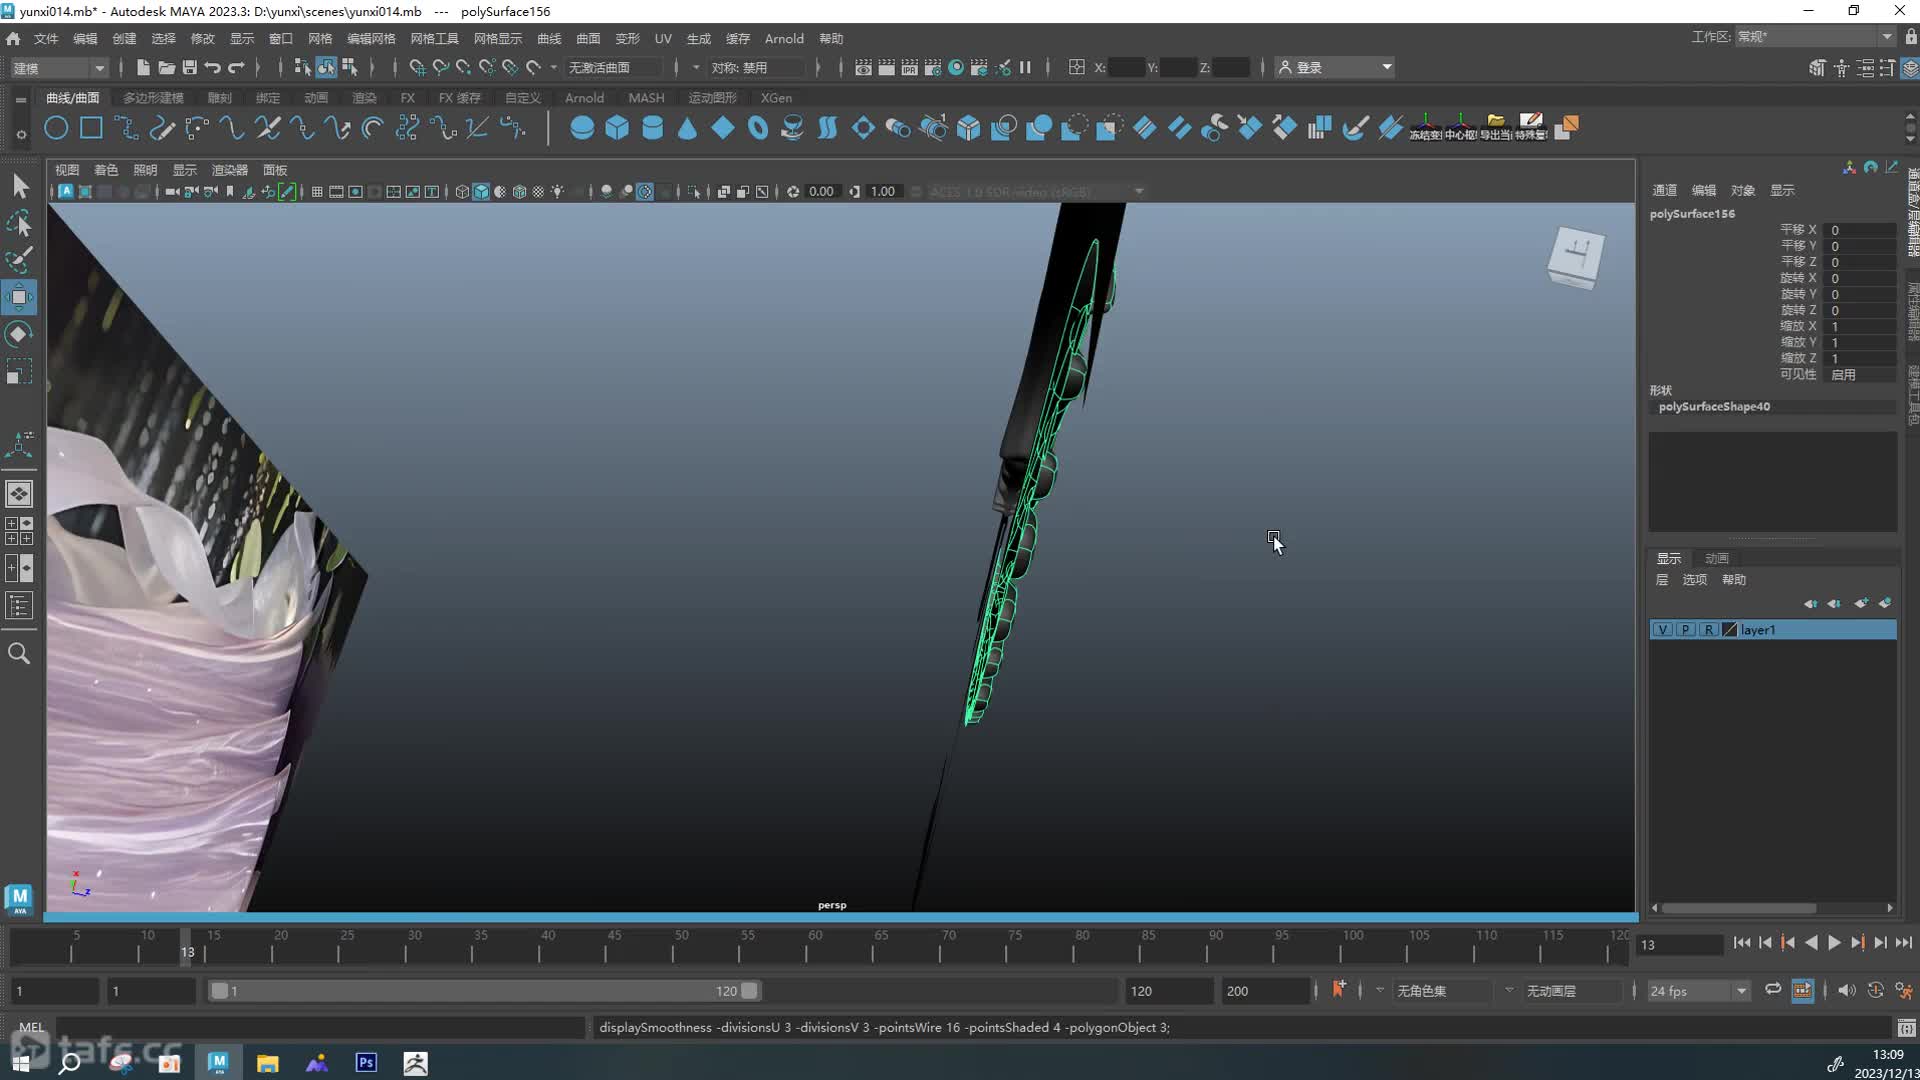1920x1080 pixels.
Task: Open the 工作区 workspace dropdown
Action: pos(1815,37)
